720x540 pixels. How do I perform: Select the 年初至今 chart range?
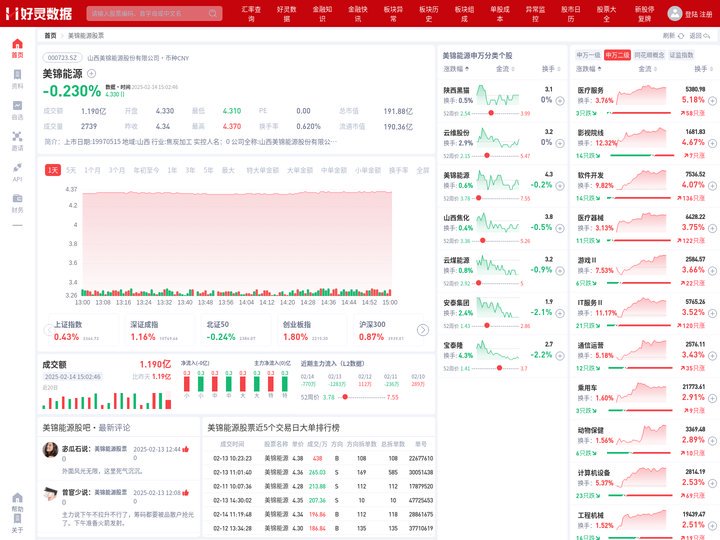point(146,170)
